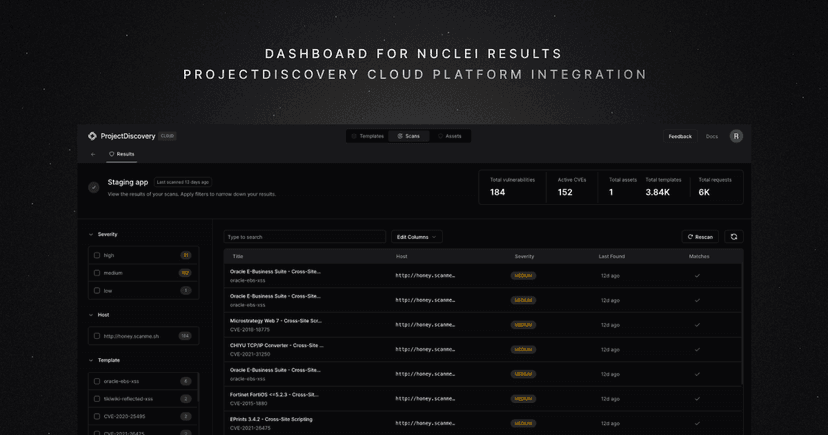Check the high severity filter

click(97, 255)
